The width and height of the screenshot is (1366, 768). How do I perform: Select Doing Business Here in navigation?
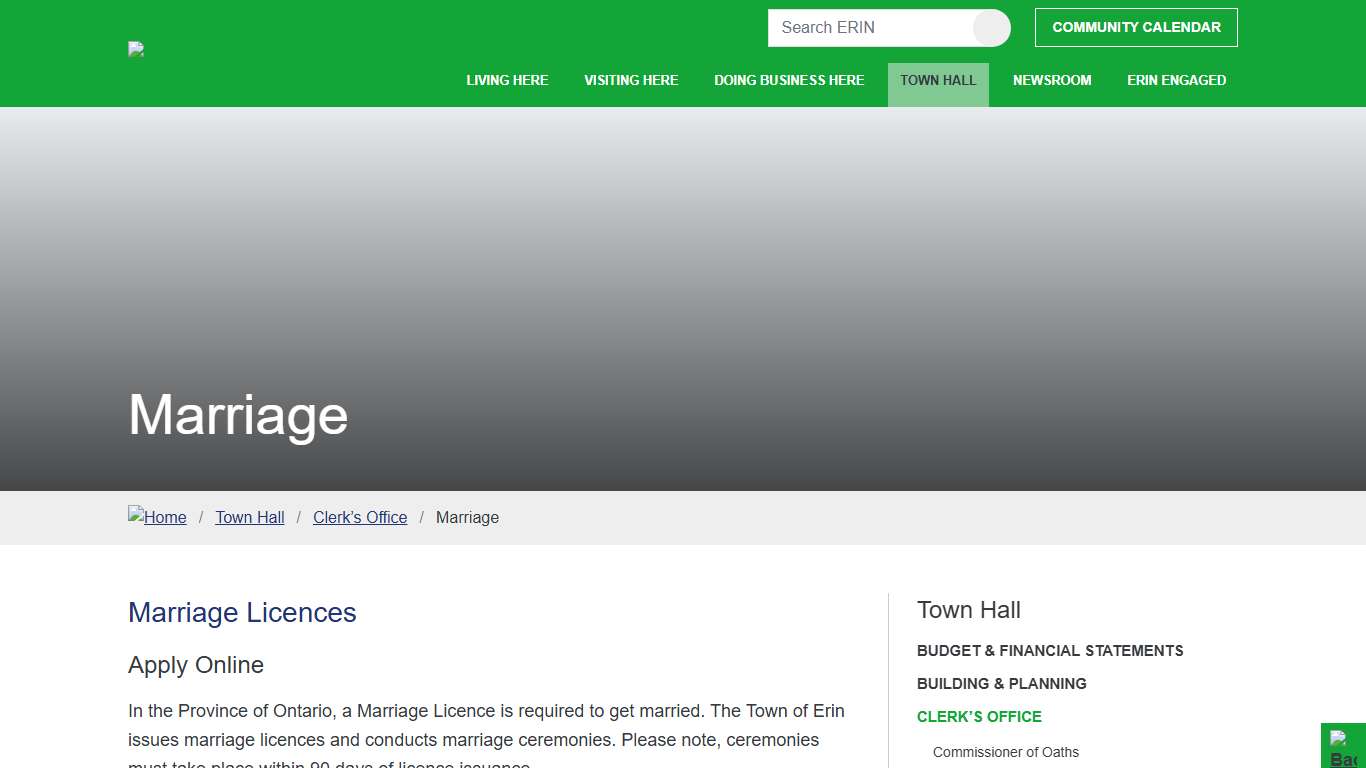click(x=789, y=81)
